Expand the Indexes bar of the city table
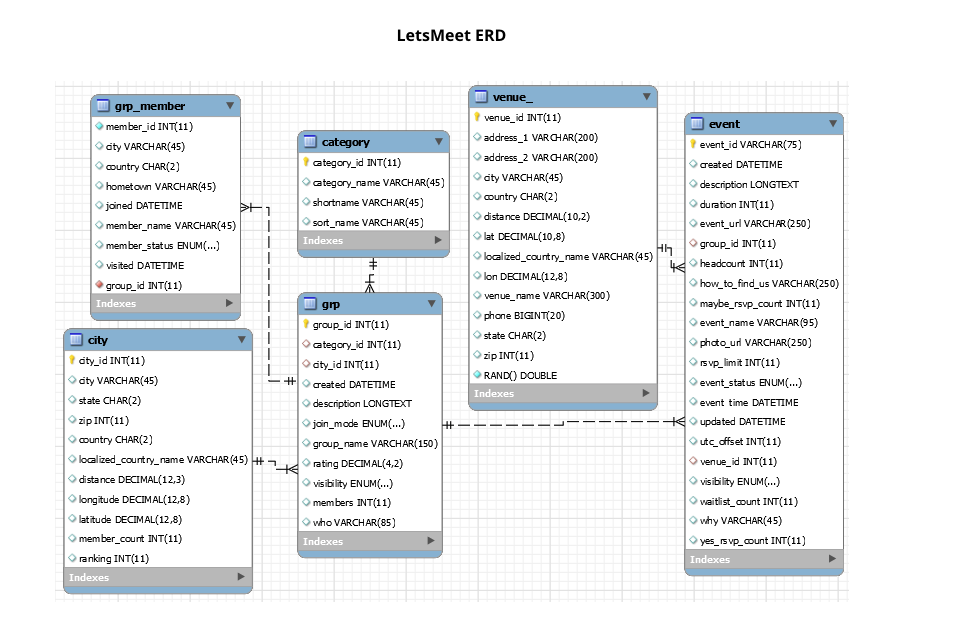The image size is (973, 630). click(x=240, y=577)
